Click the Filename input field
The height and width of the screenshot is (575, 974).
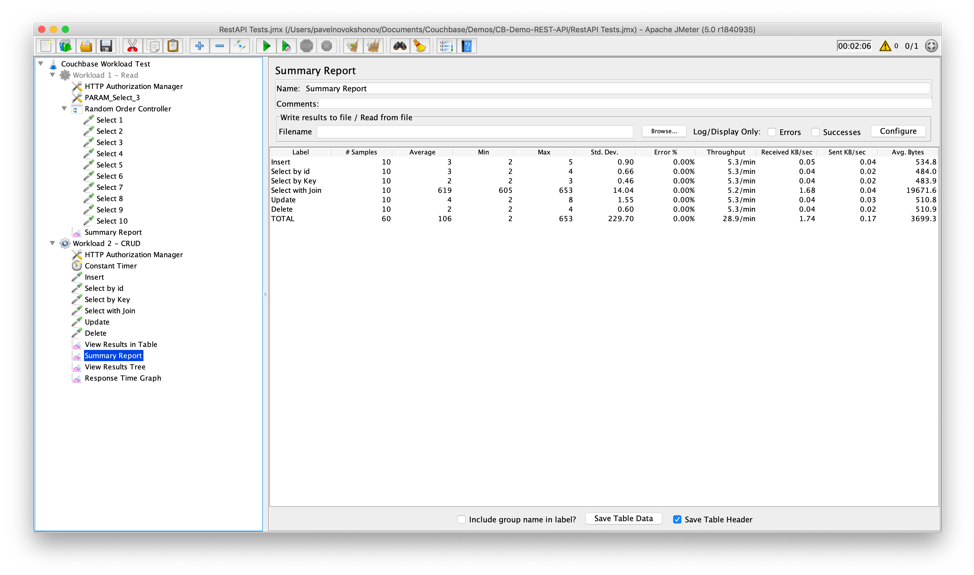pyautogui.click(x=475, y=132)
